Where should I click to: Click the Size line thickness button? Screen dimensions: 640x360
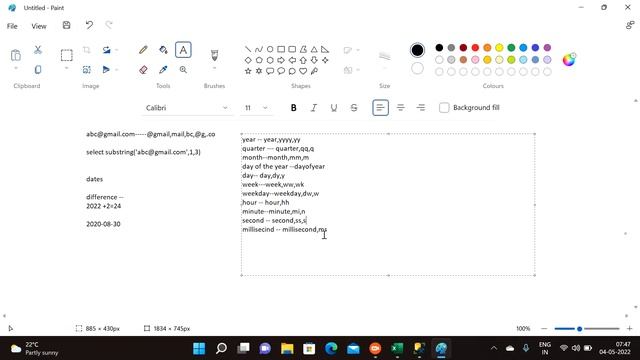tap(384, 56)
